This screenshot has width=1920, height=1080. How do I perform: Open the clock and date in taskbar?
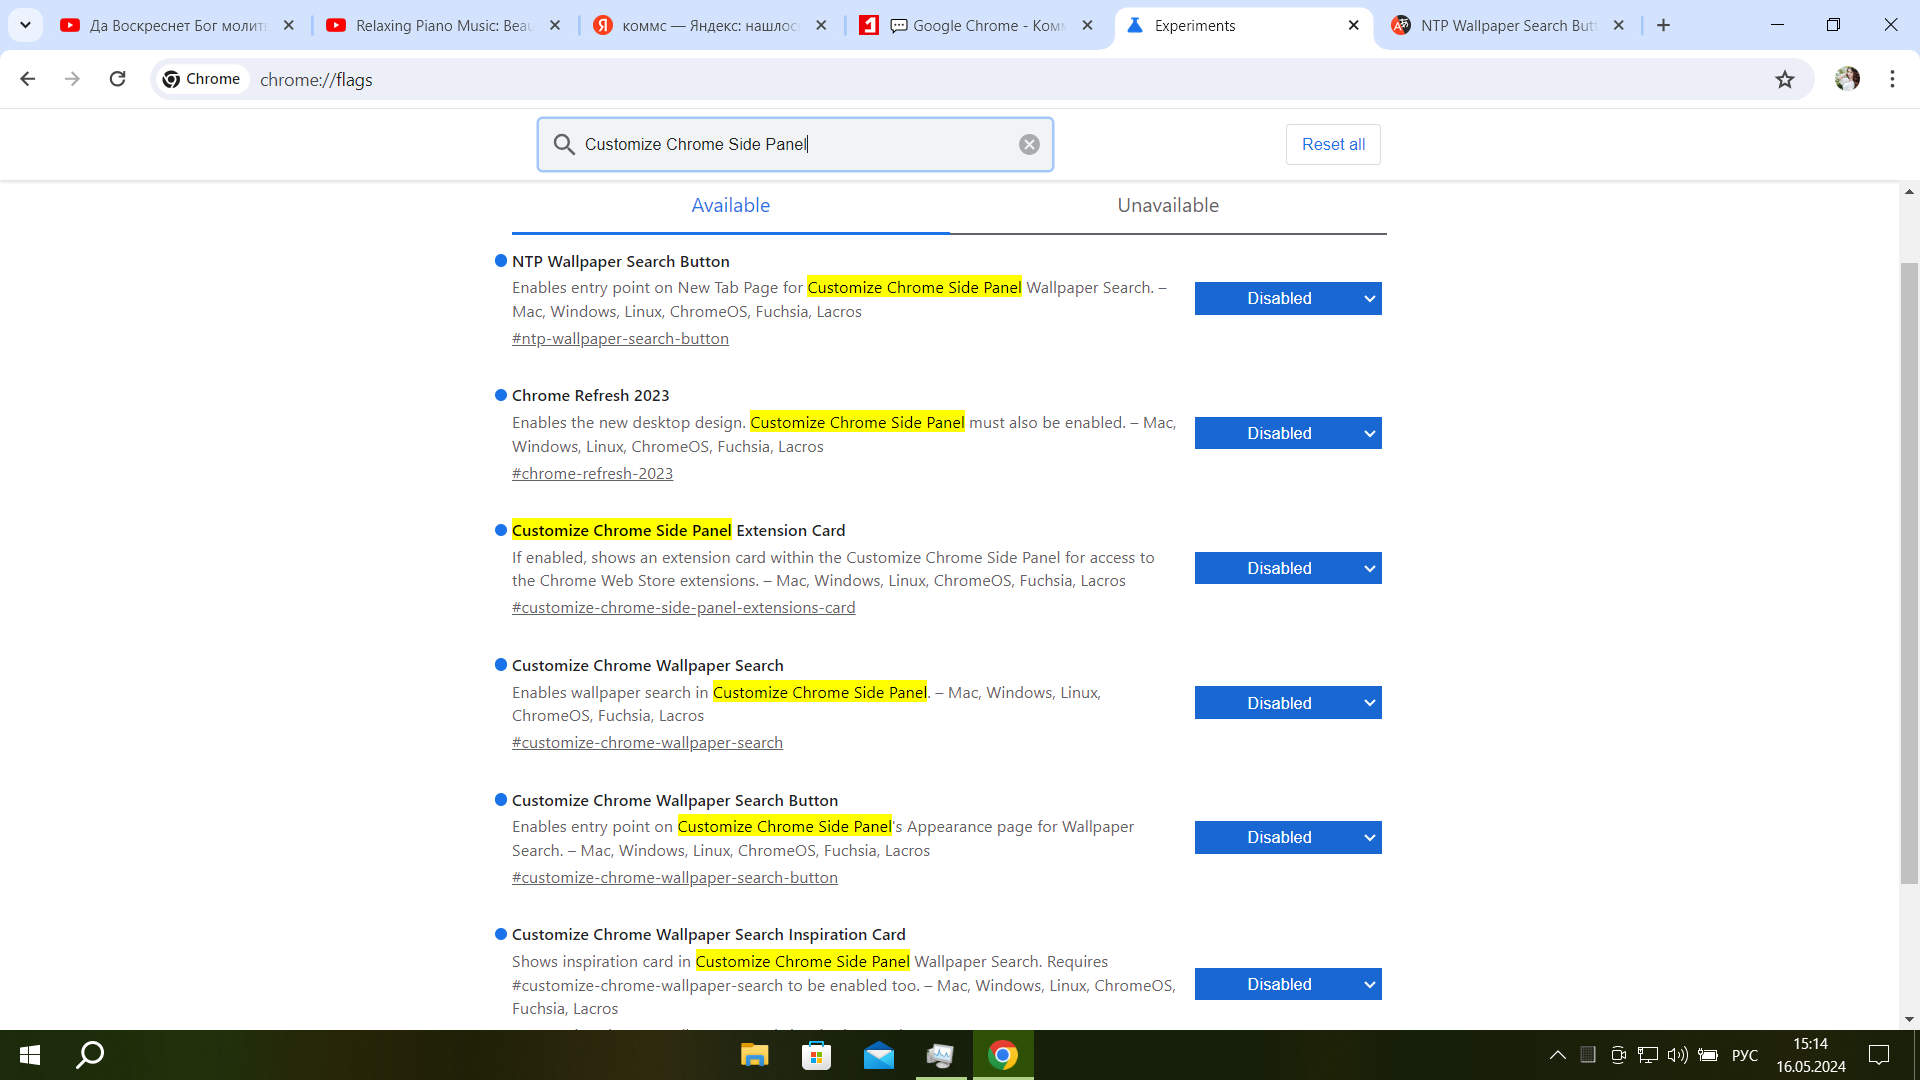[x=1810, y=1055]
